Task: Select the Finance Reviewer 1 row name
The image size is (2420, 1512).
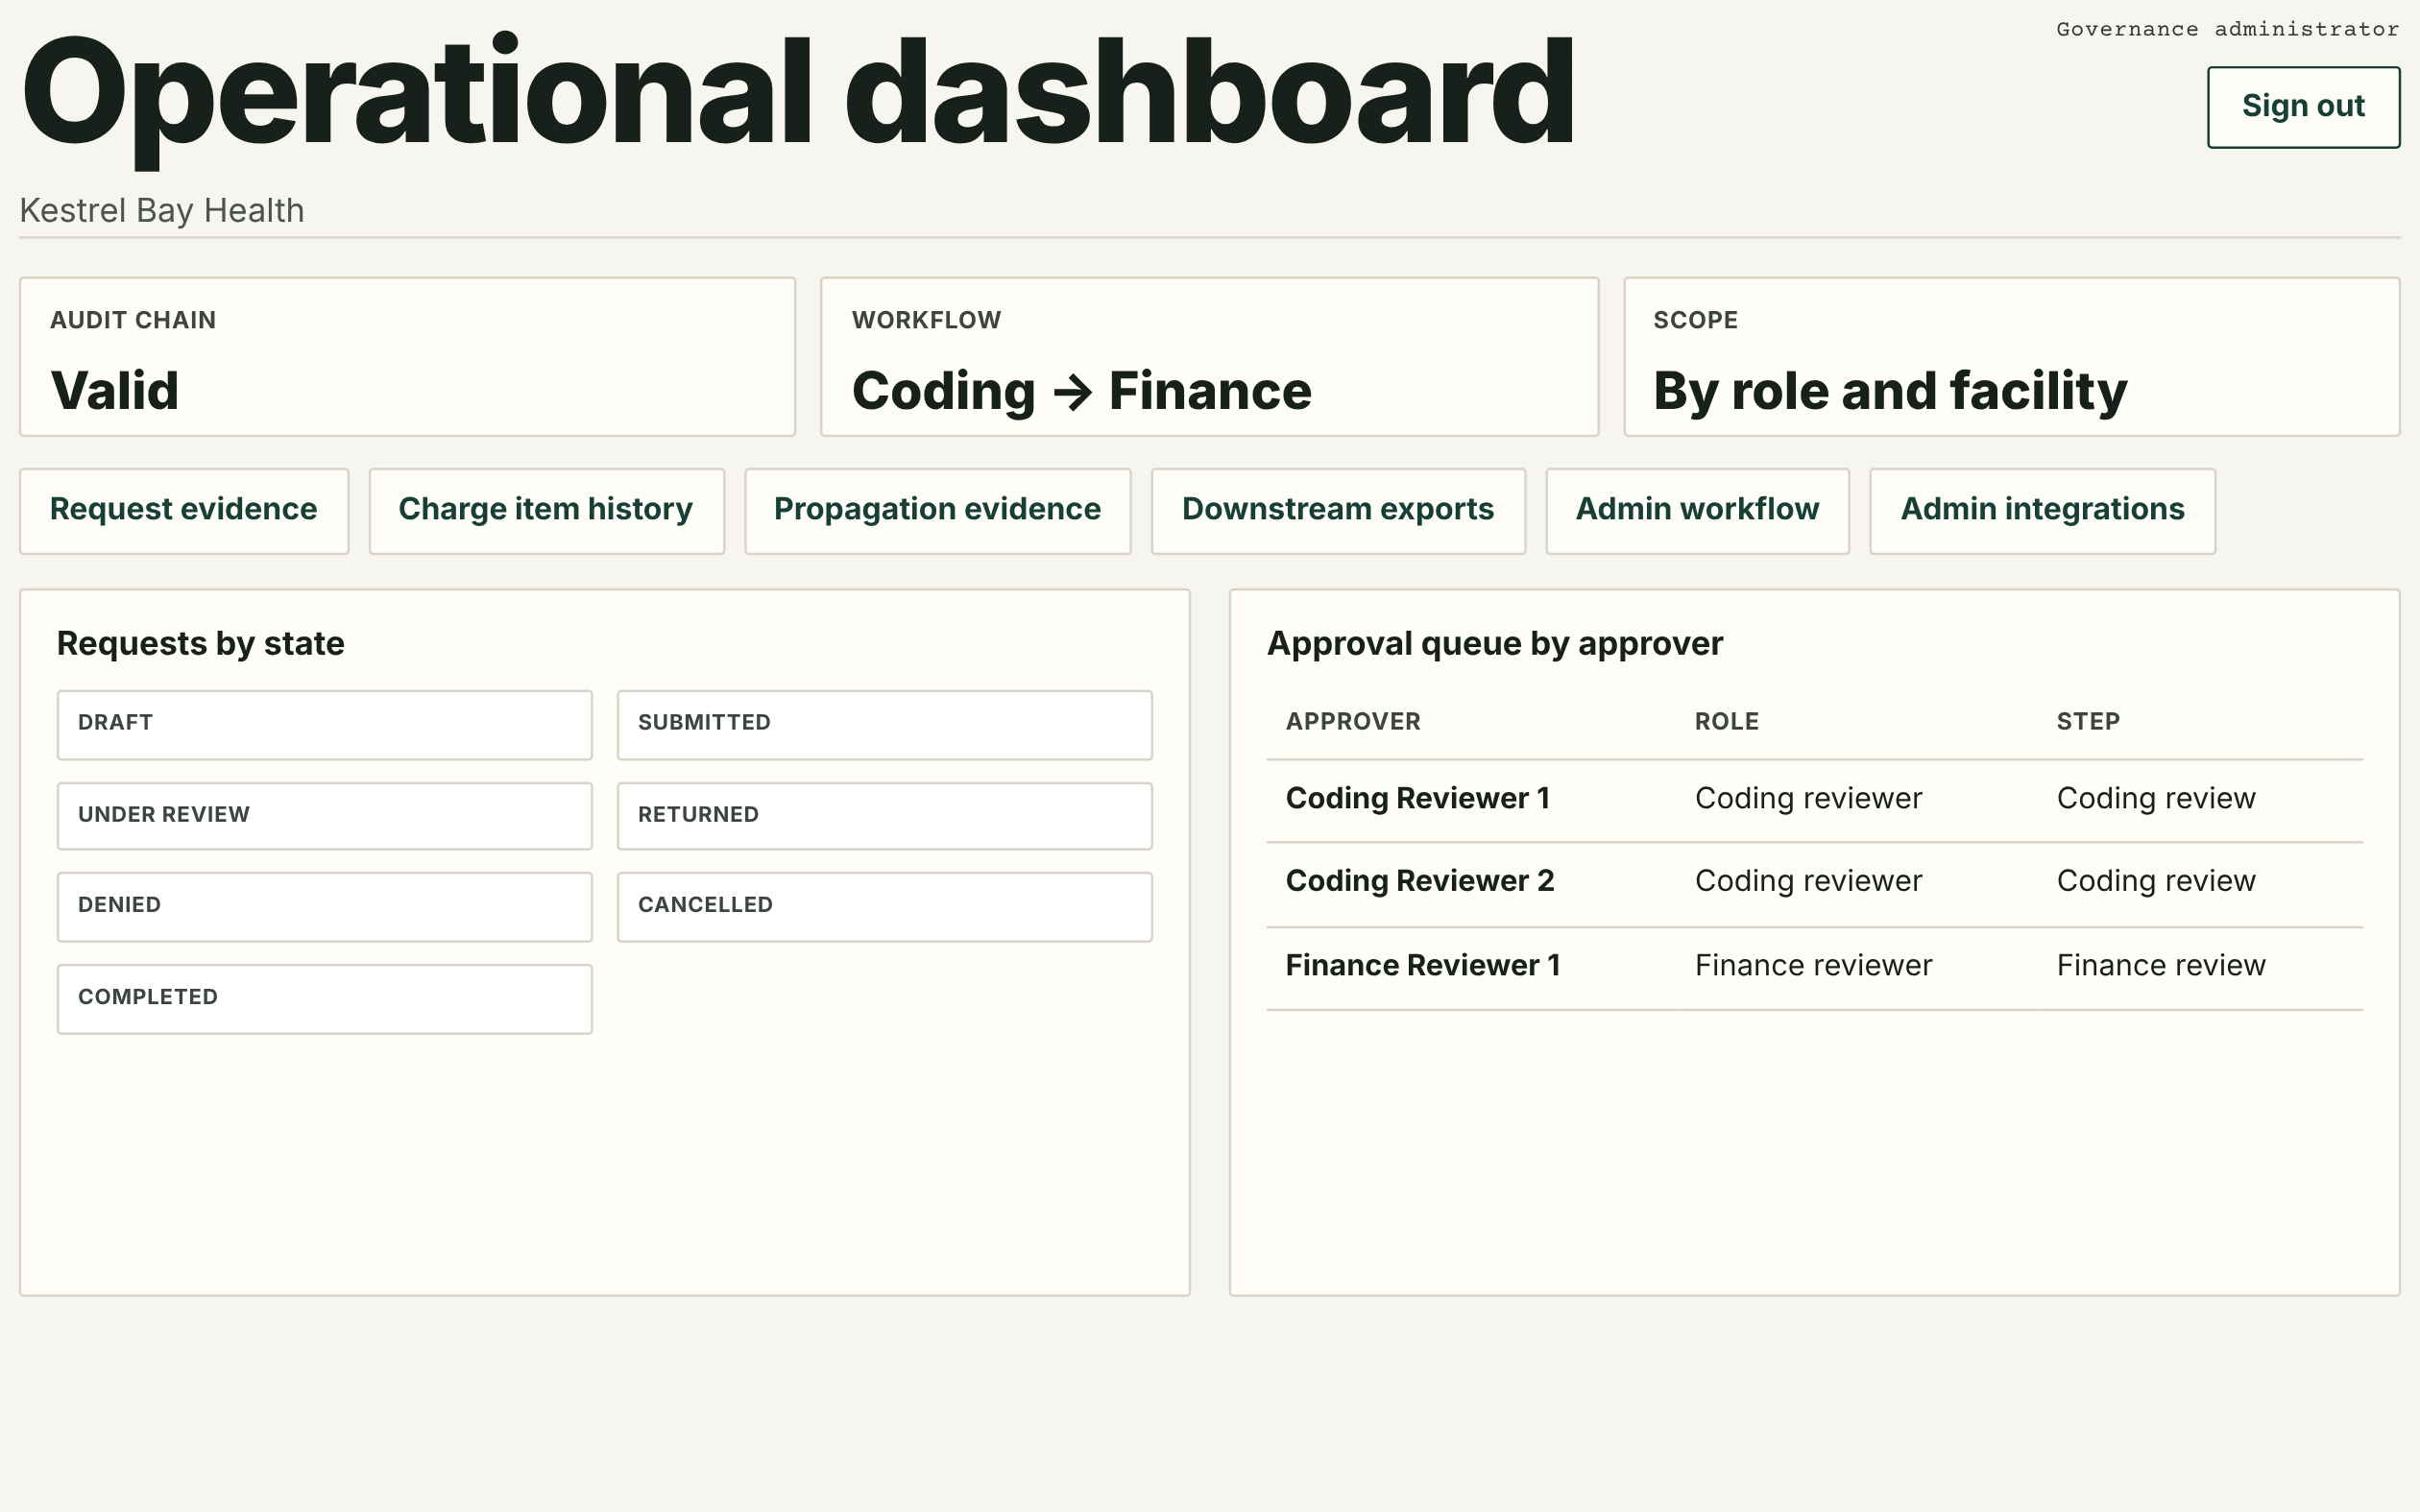Action: 1422,966
